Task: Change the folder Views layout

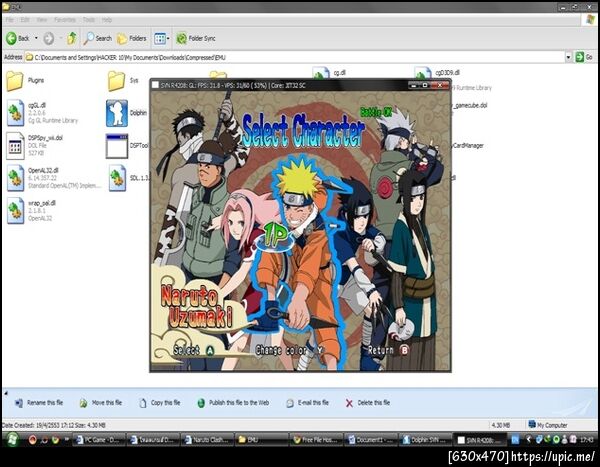Action: [x=160, y=38]
